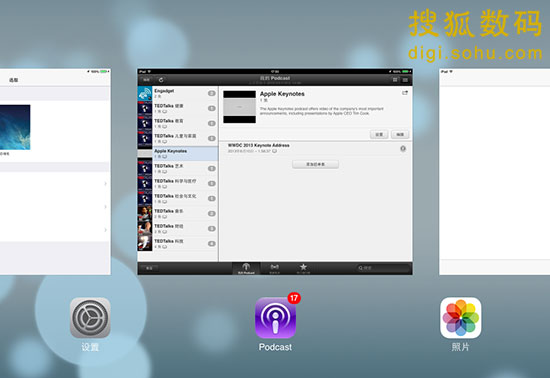Switch to the Photos app preview card
The height and width of the screenshot is (378, 550).
coord(495,172)
